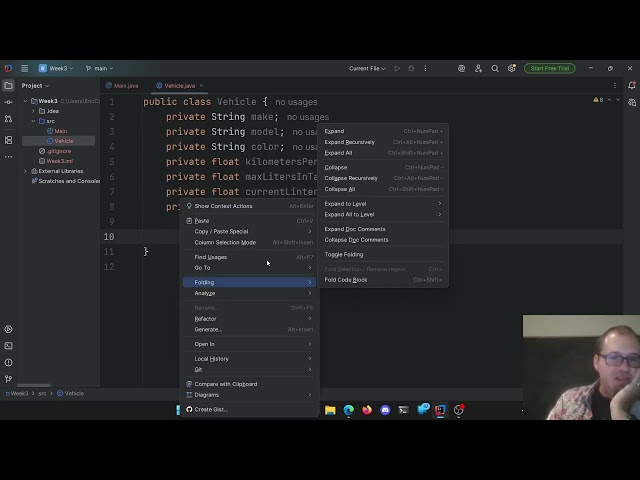Open Search Everywhere magnifier
This screenshot has width=640, height=480.
(x=495, y=69)
